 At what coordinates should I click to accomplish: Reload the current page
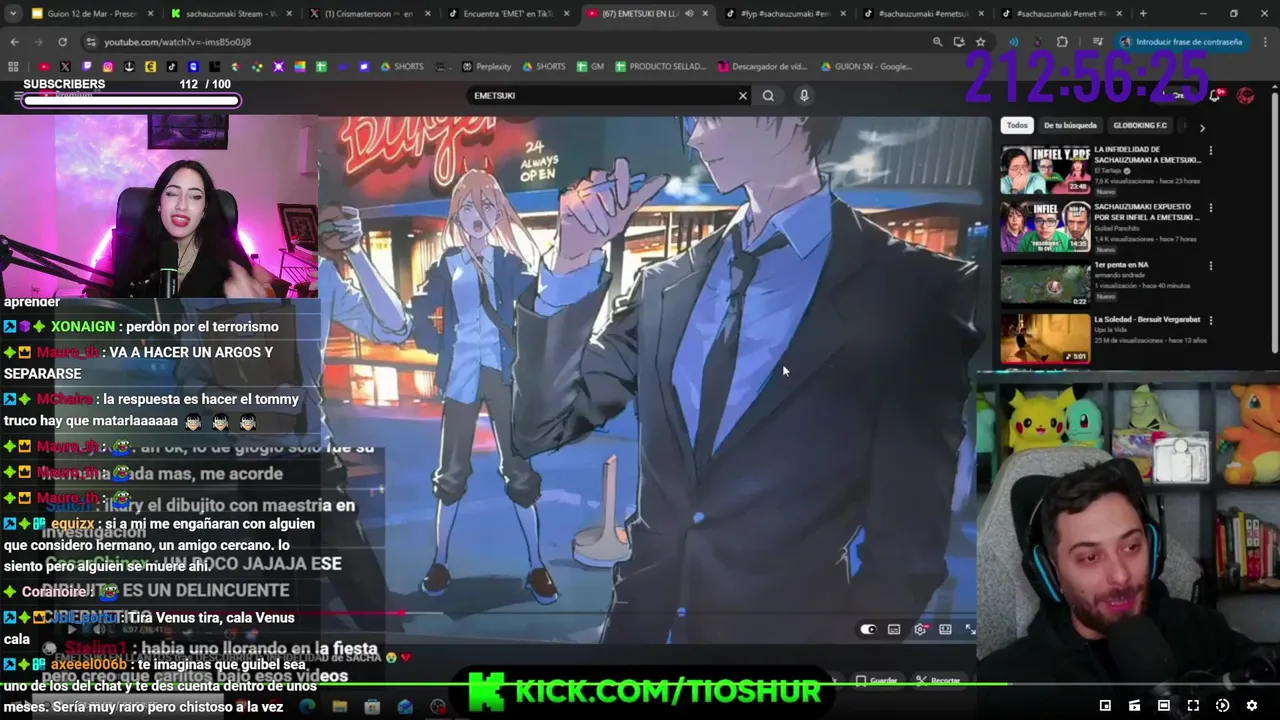62,42
